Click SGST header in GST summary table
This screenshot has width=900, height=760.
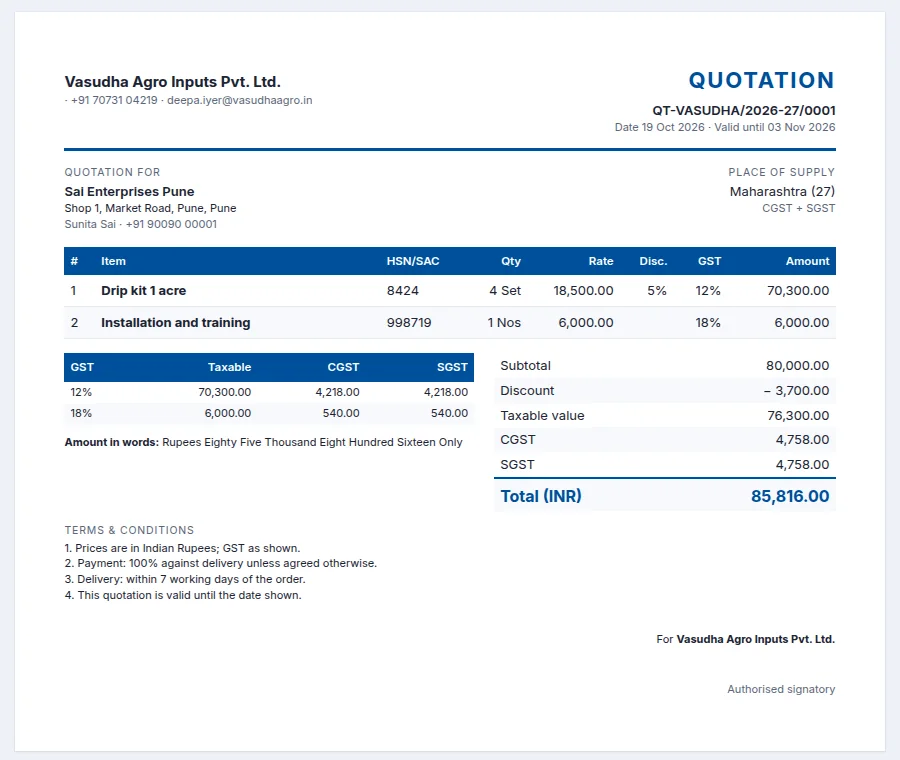click(x=452, y=367)
